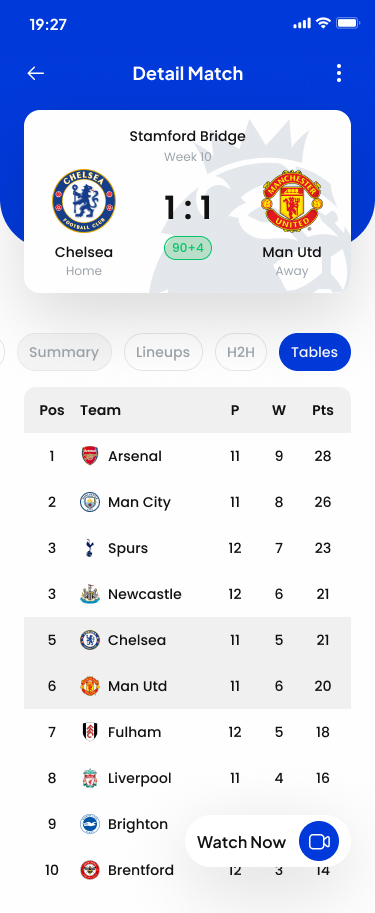Switch to the Lineups tab

(x=163, y=352)
